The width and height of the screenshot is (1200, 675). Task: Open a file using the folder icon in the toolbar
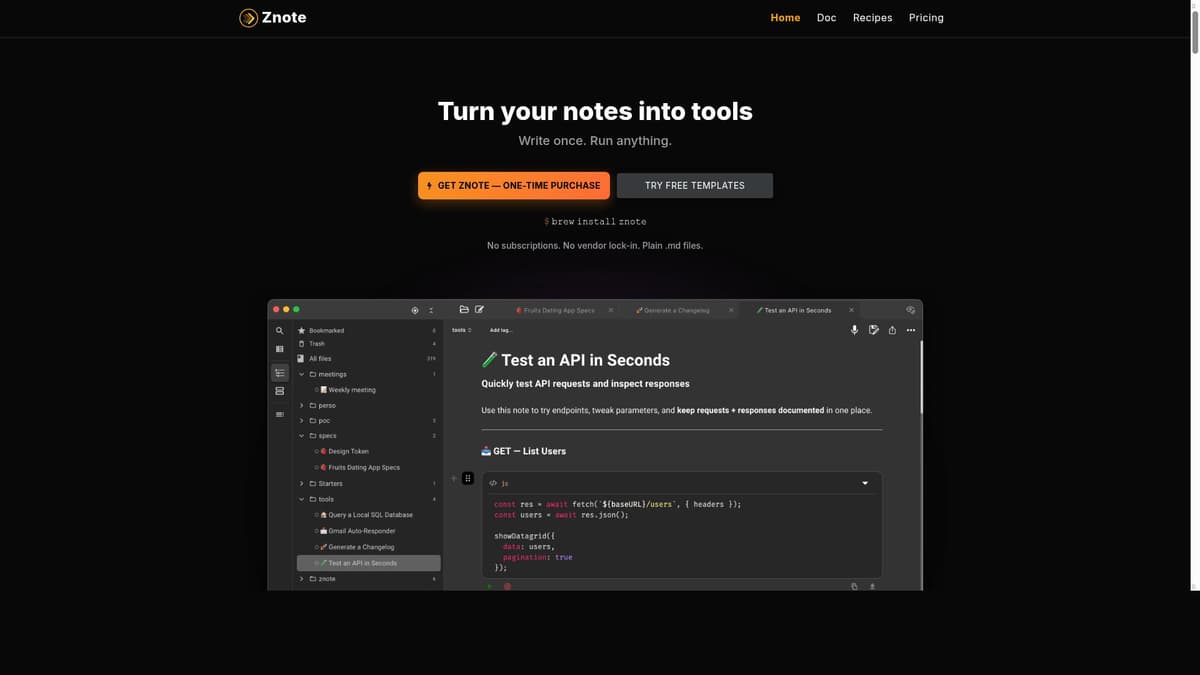point(462,310)
